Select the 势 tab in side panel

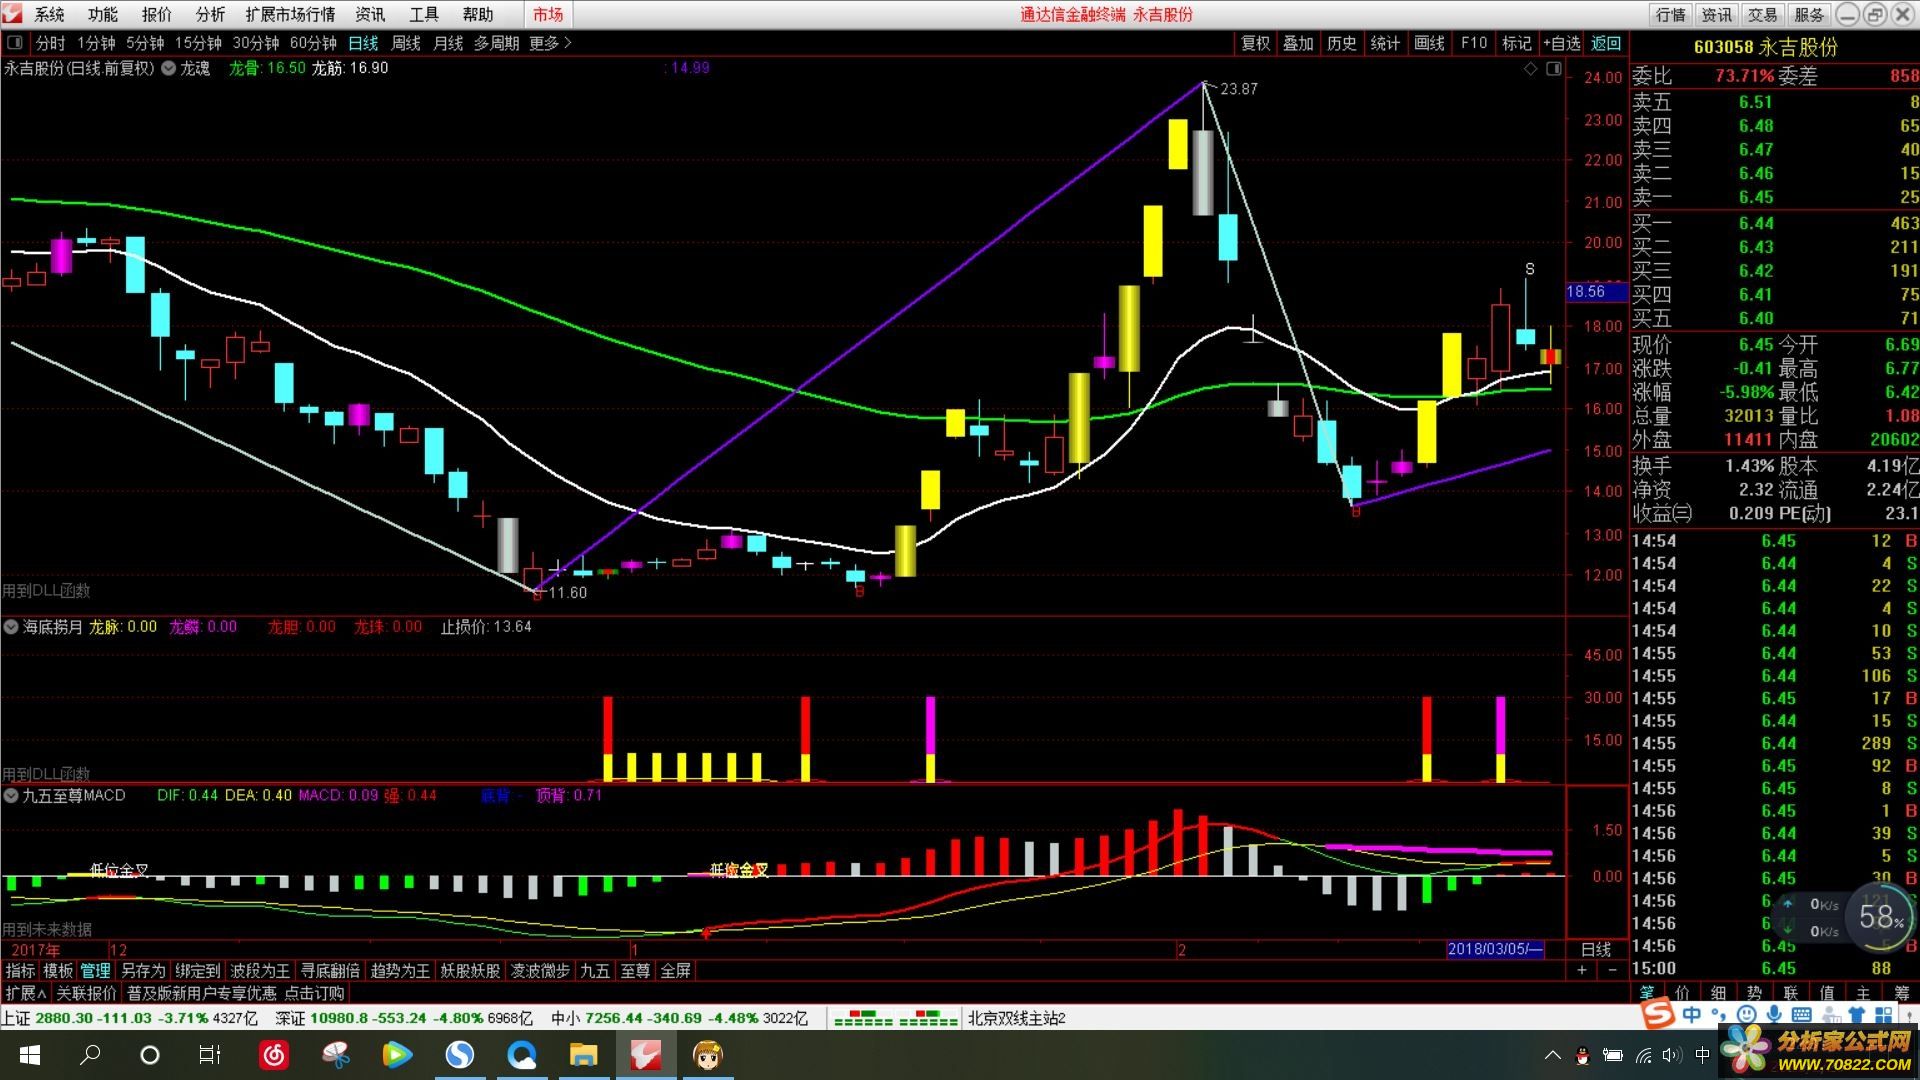tap(1754, 992)
